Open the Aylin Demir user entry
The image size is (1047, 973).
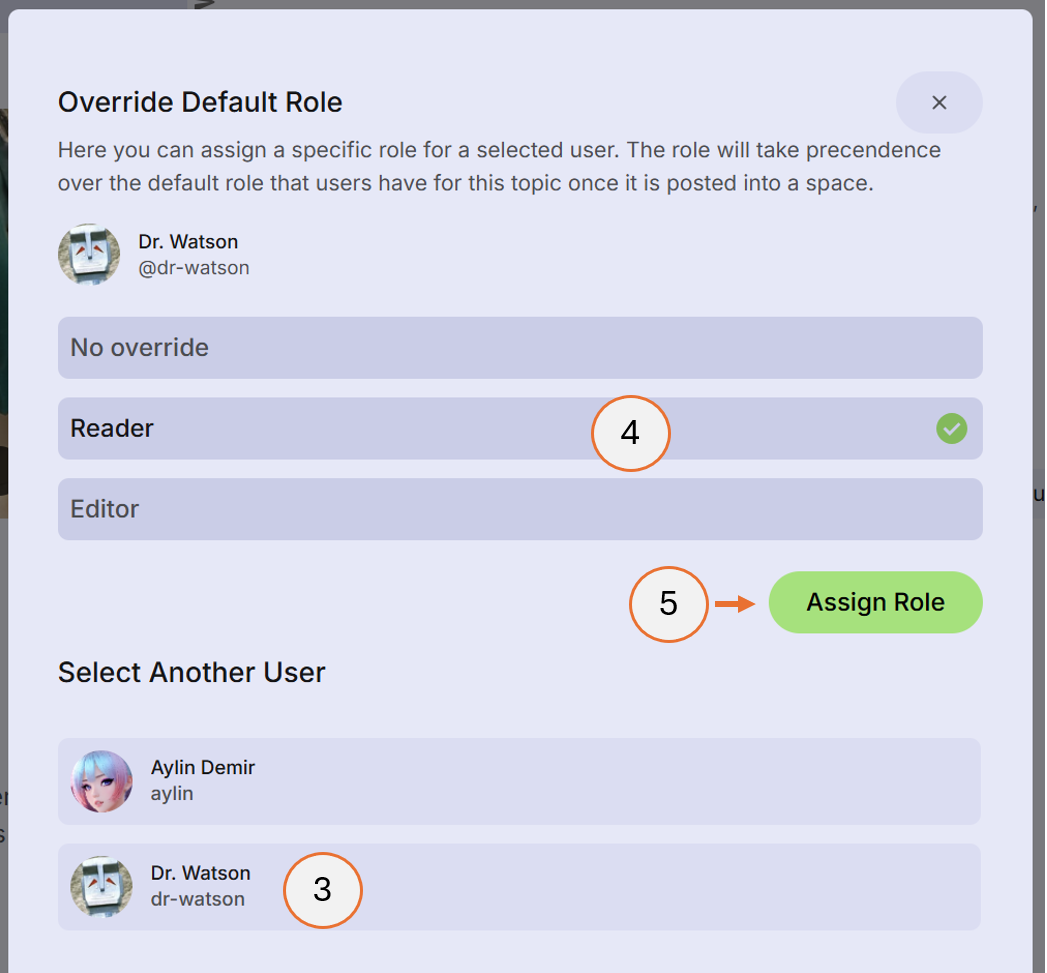pos(520,780)
